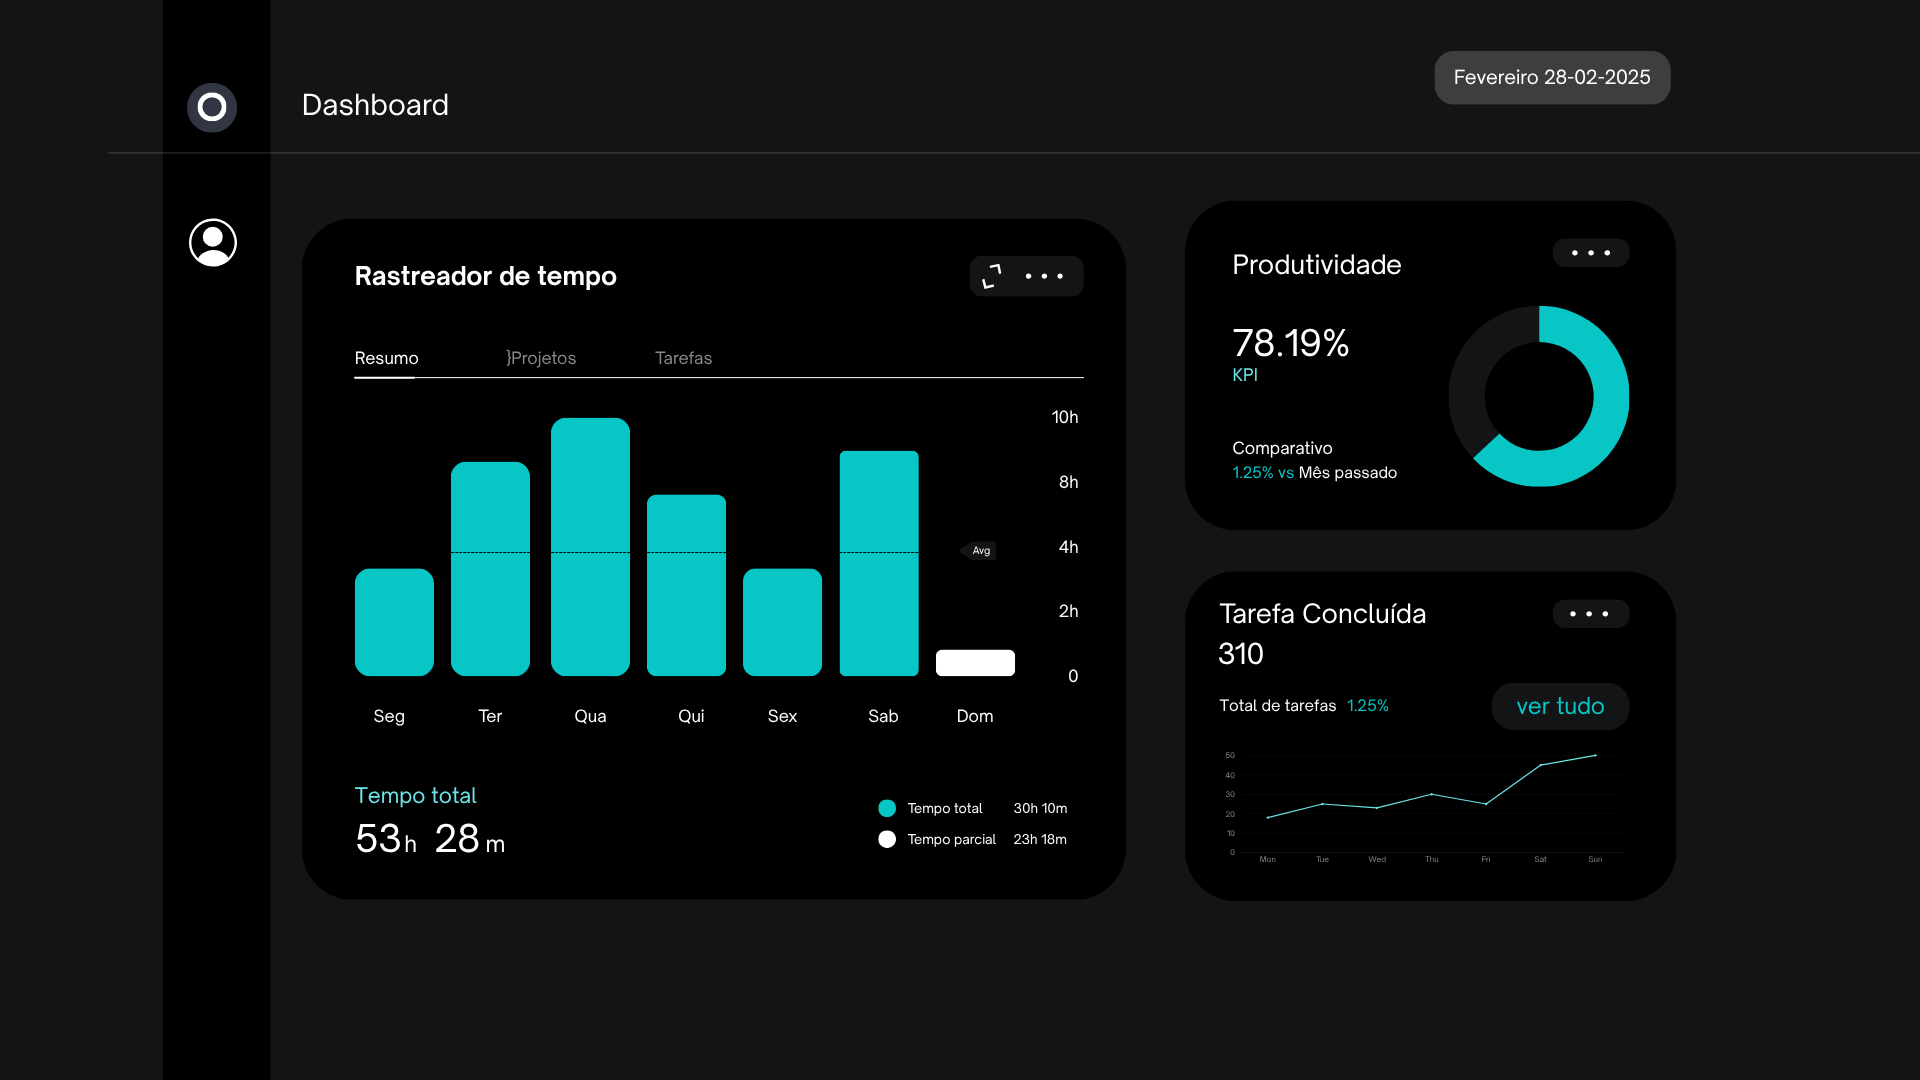Viewport: 1920px width, 1080px height.
Task: Switch to the Projetos tab
Action: (541, 358)
